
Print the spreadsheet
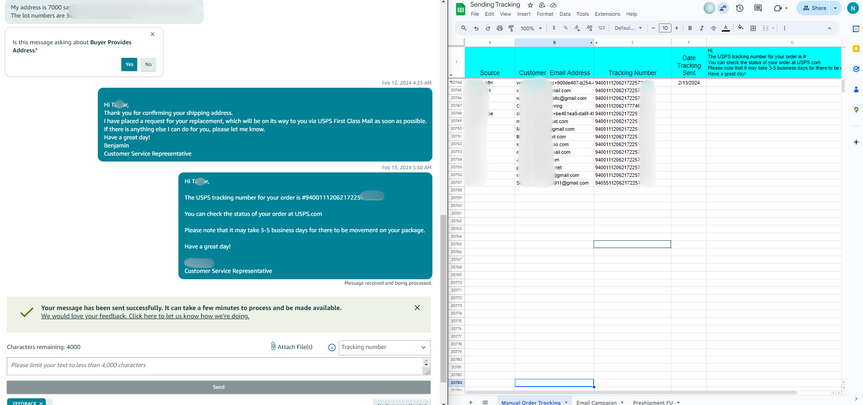point(500,28)
